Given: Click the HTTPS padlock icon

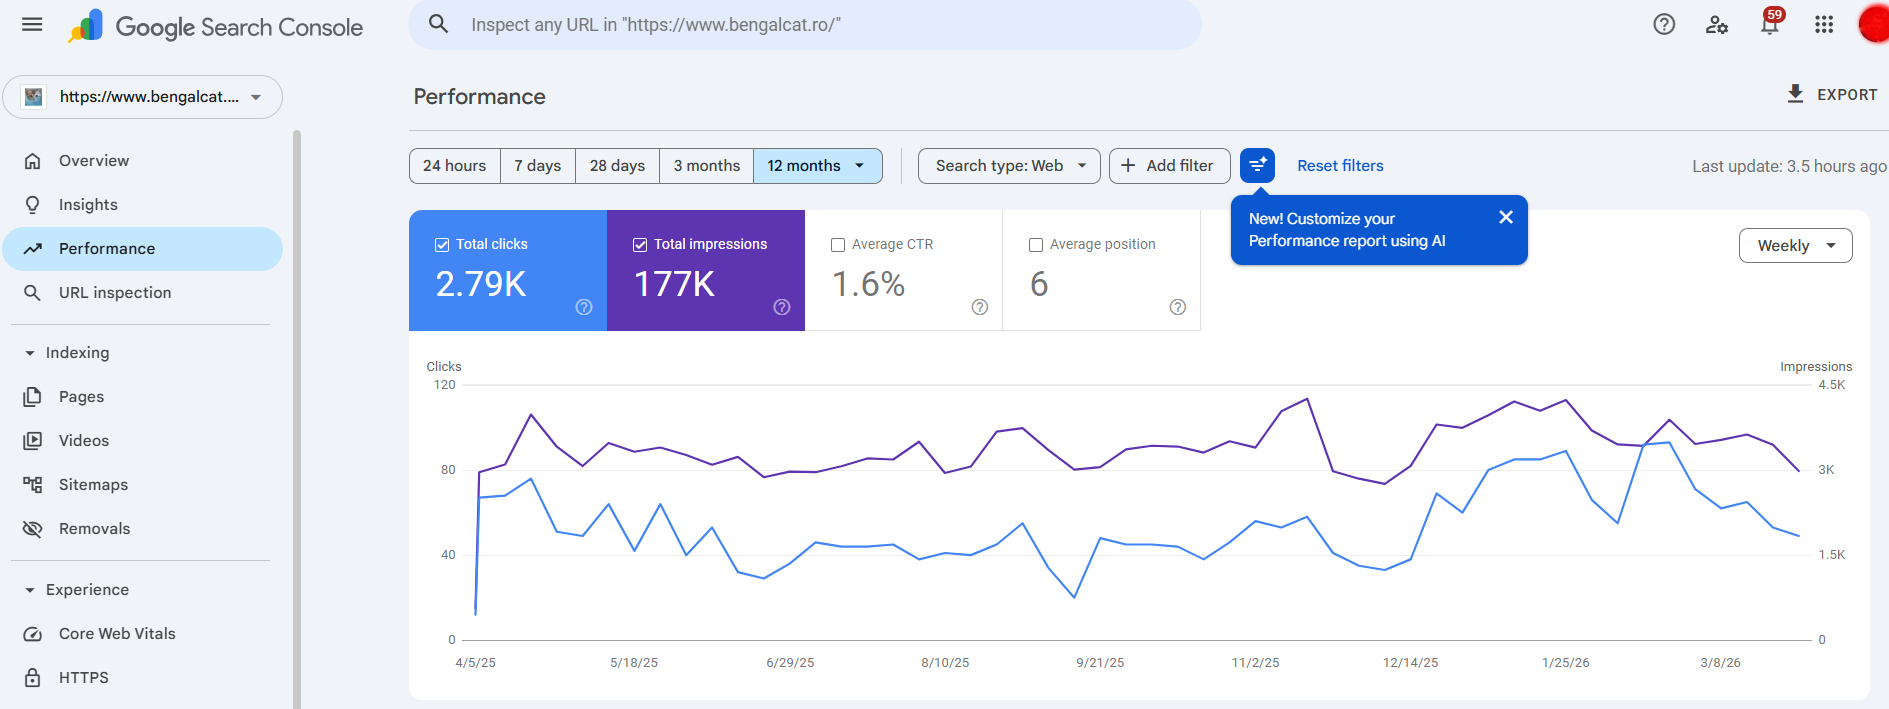Looking at the screenshot, I should click(x=33, y=678).
